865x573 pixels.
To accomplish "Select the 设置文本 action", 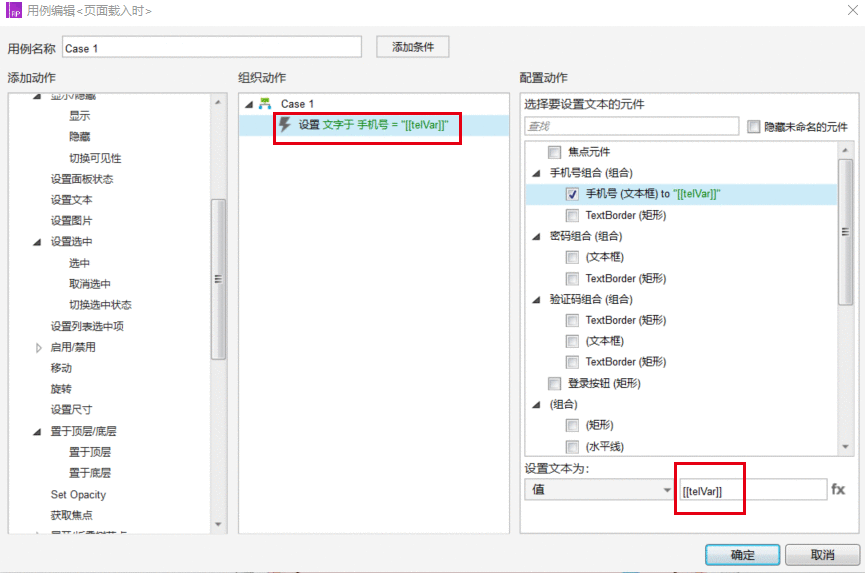I will [71, 200].
